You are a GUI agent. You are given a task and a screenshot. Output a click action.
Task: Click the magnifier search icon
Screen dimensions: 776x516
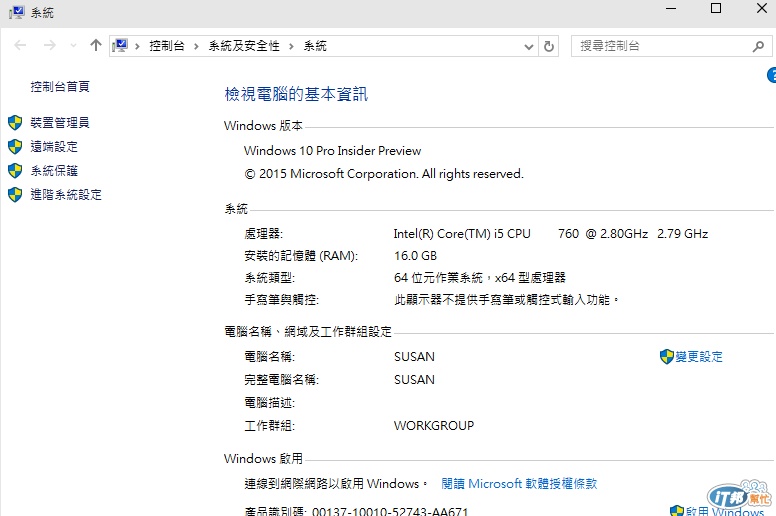(x=758, y=47)
